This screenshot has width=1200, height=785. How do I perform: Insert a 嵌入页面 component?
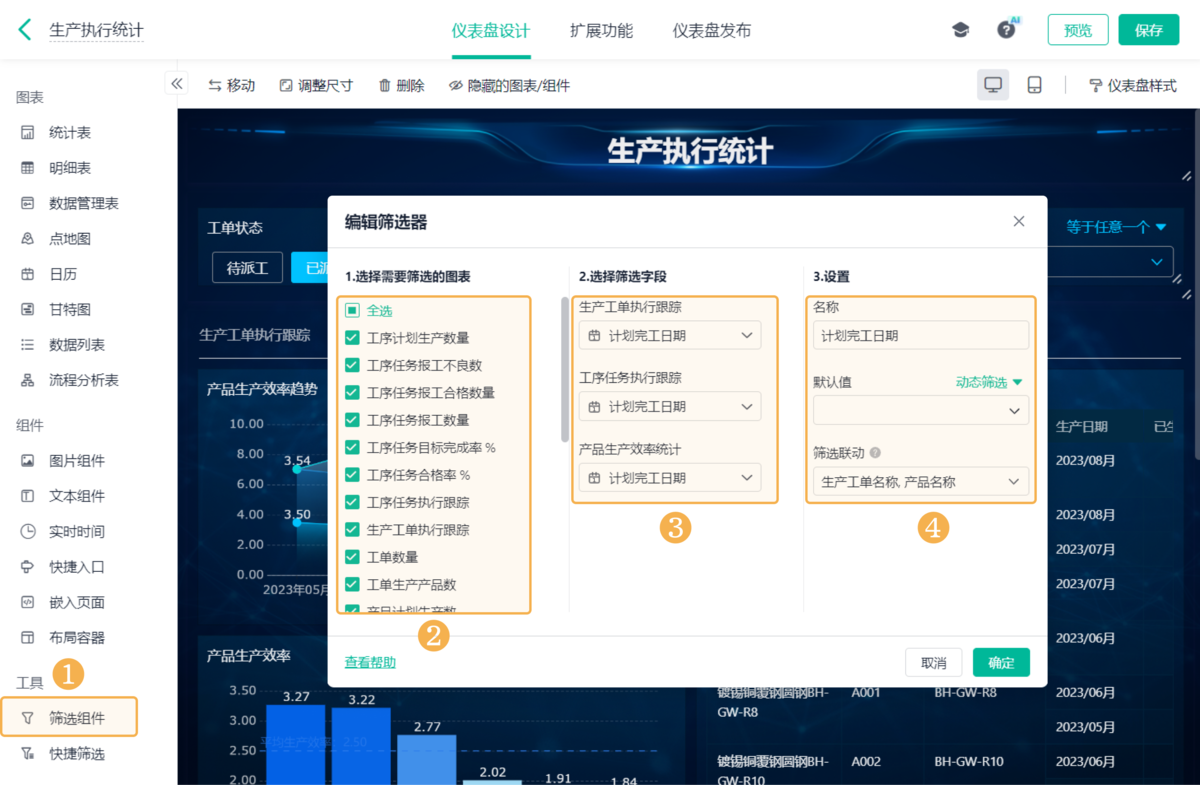[77, 602]
